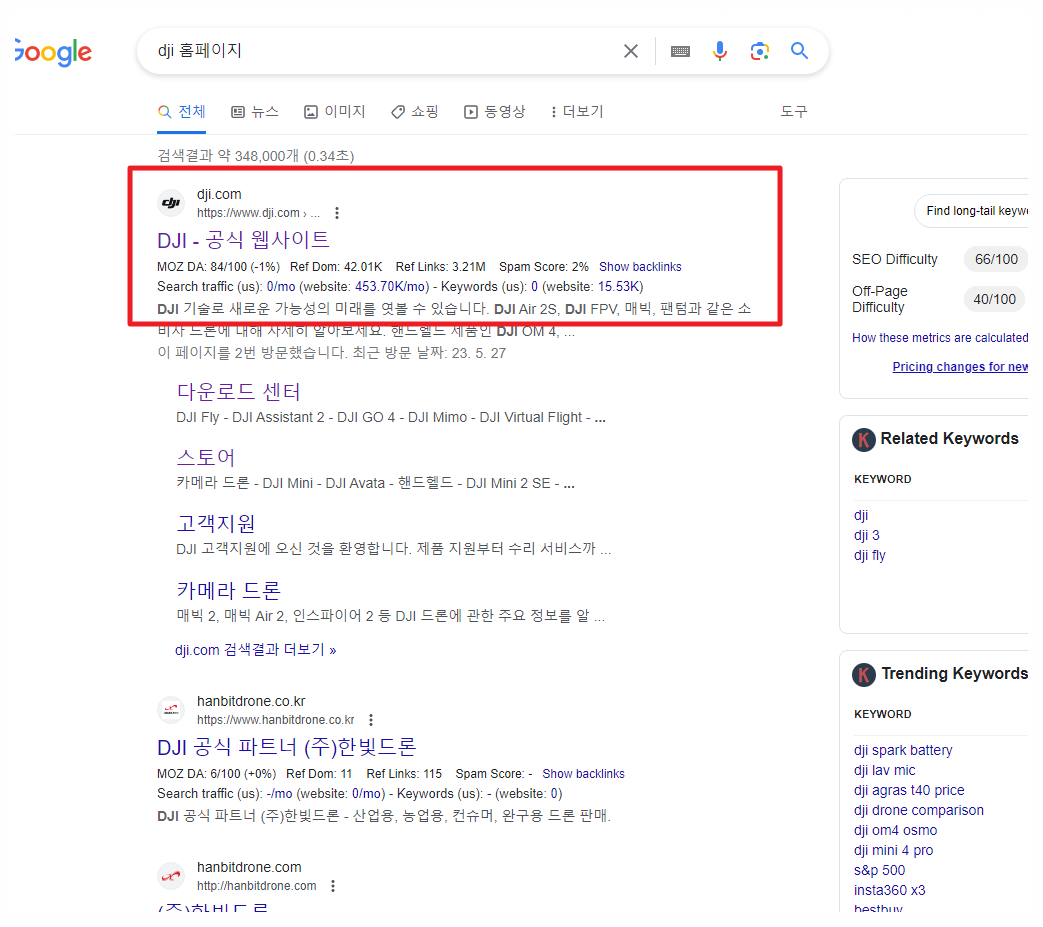The height and width of the screenshot is (927, 1043).
Task: Click trending keyword s&p 500
Action: [879, 870]
